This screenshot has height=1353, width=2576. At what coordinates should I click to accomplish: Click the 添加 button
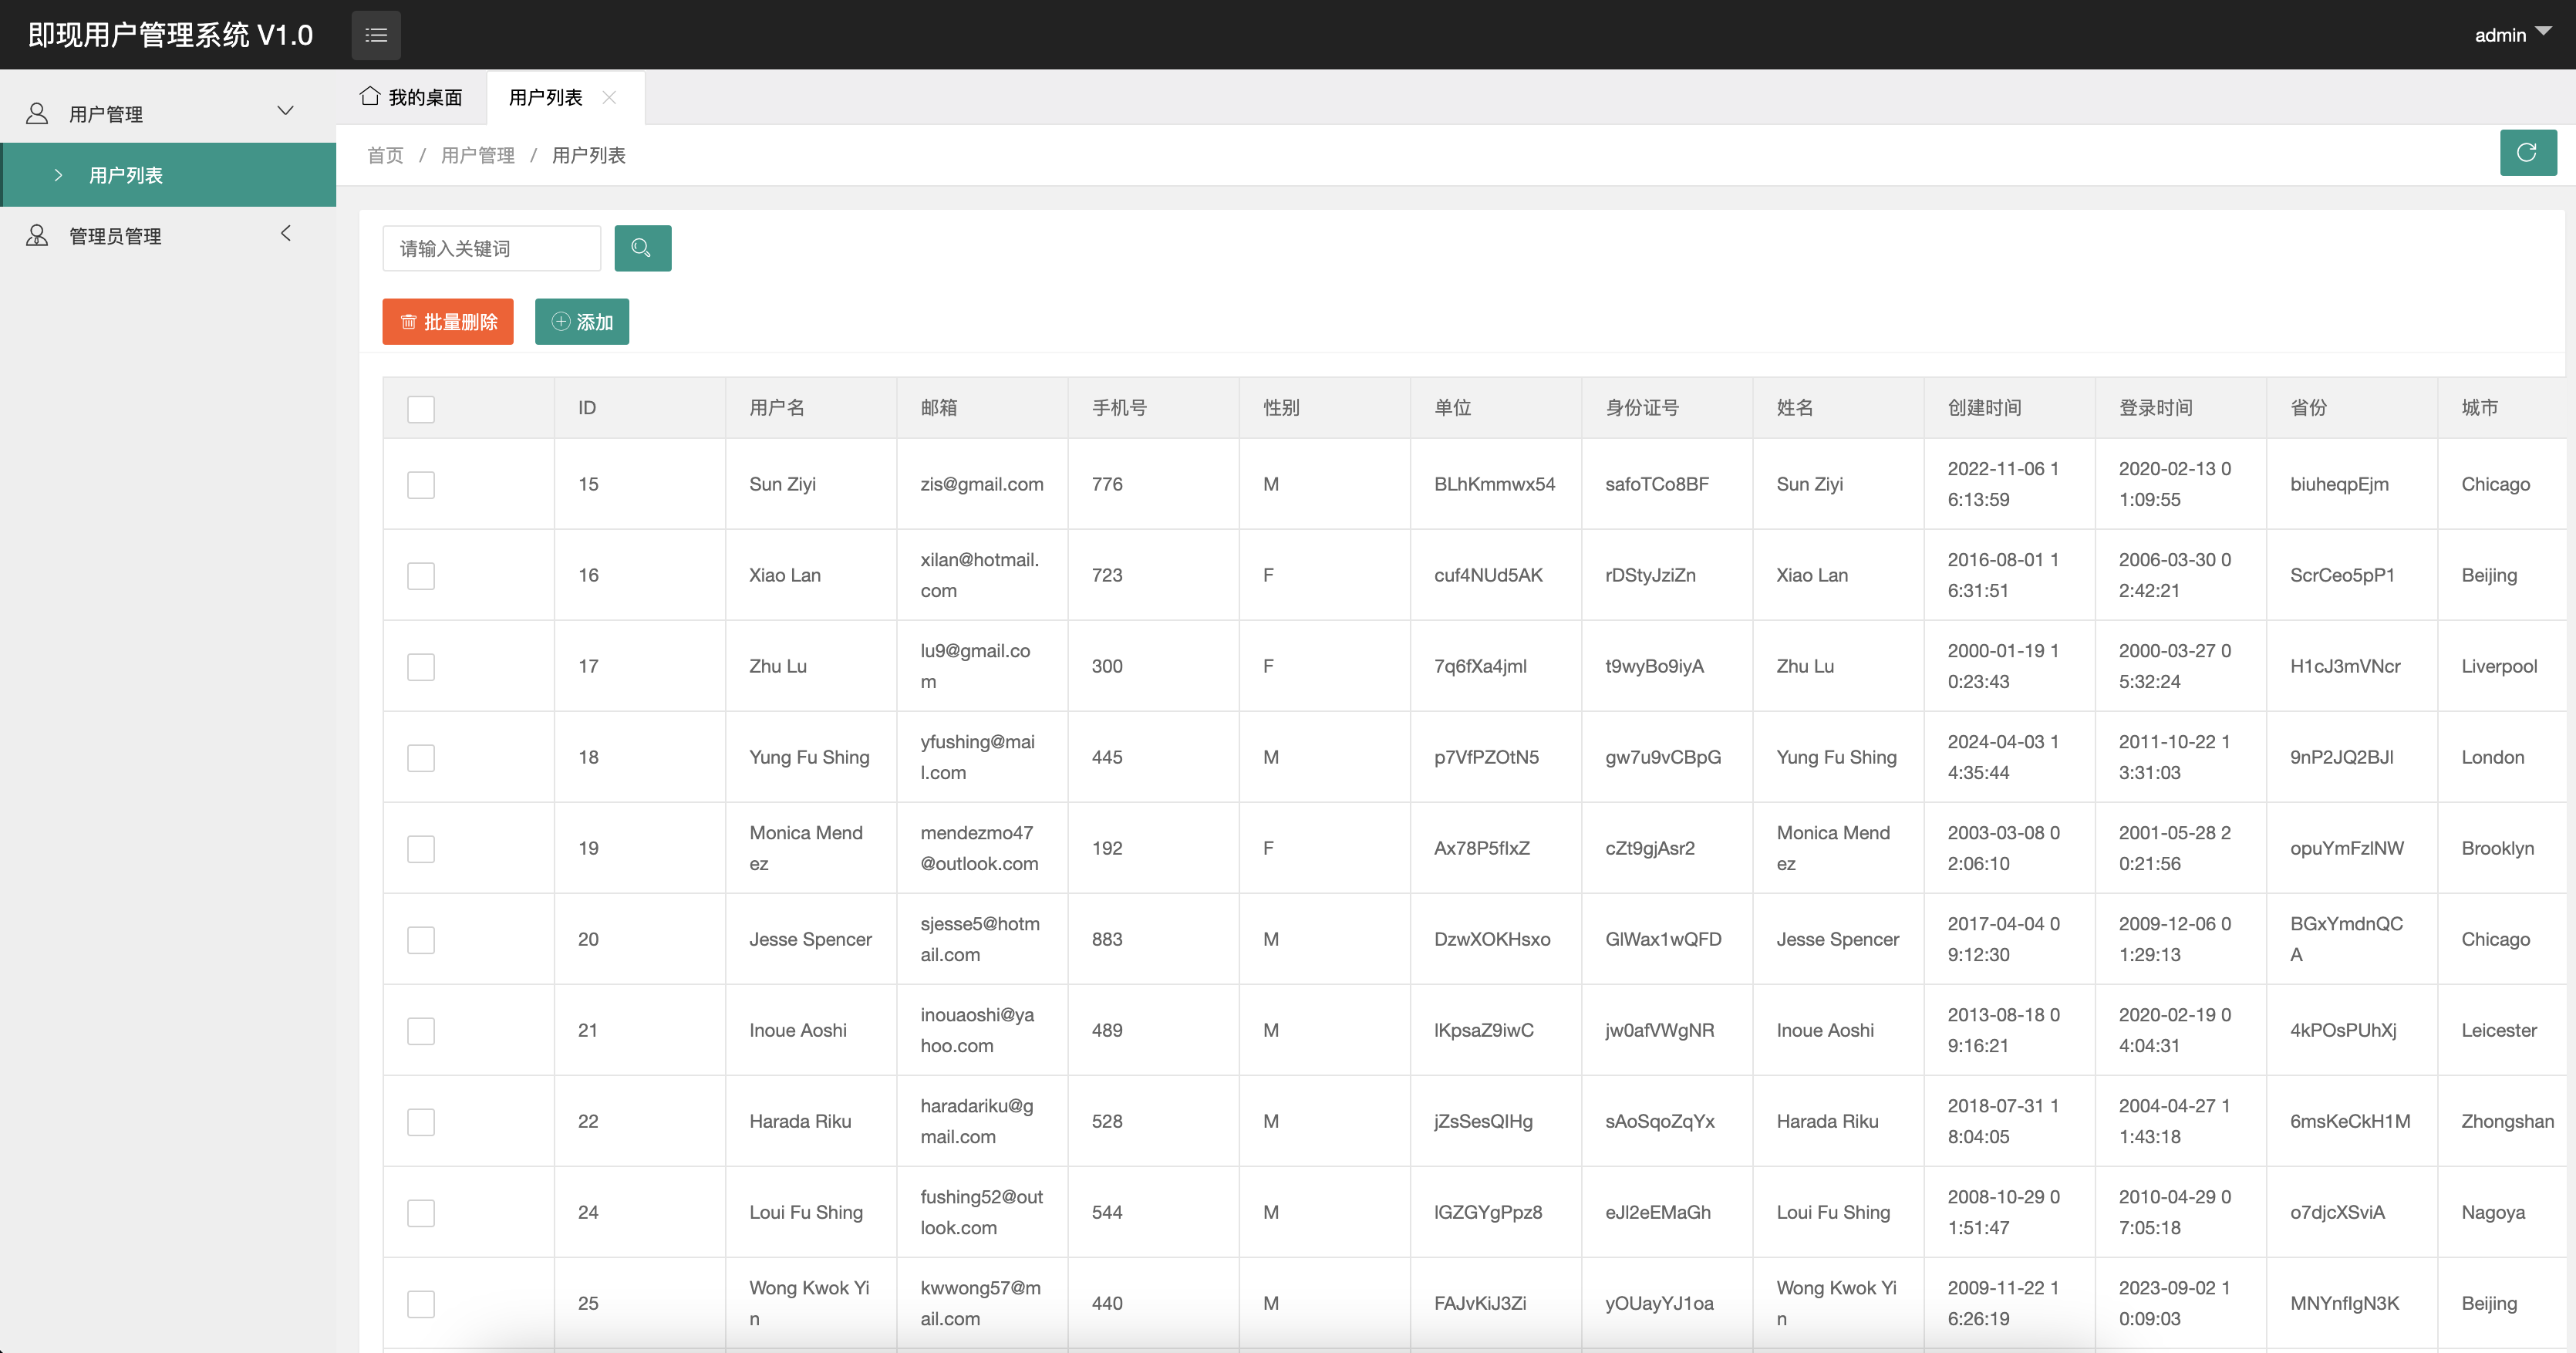[x=581, y=321]
